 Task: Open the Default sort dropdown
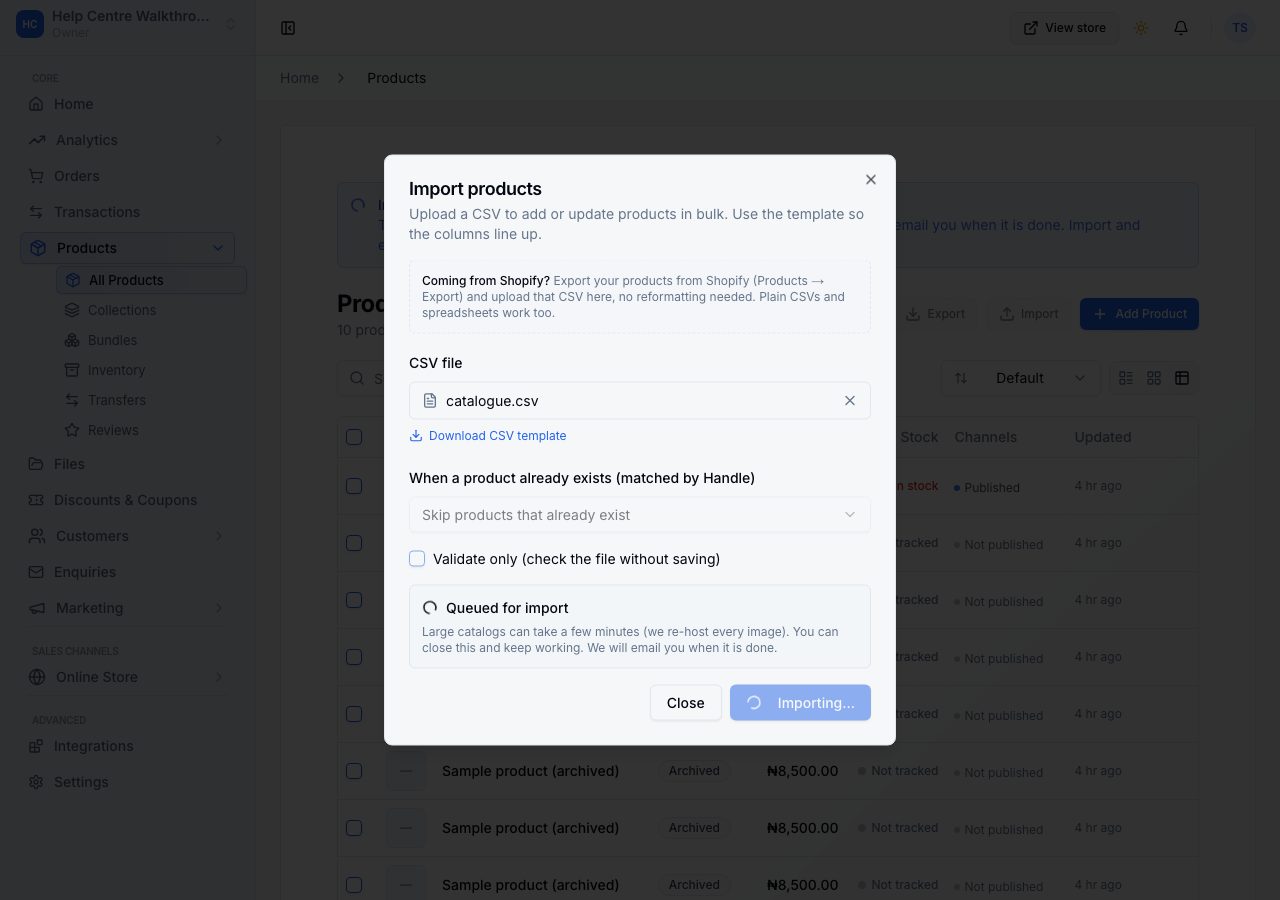click(1020, 378)
